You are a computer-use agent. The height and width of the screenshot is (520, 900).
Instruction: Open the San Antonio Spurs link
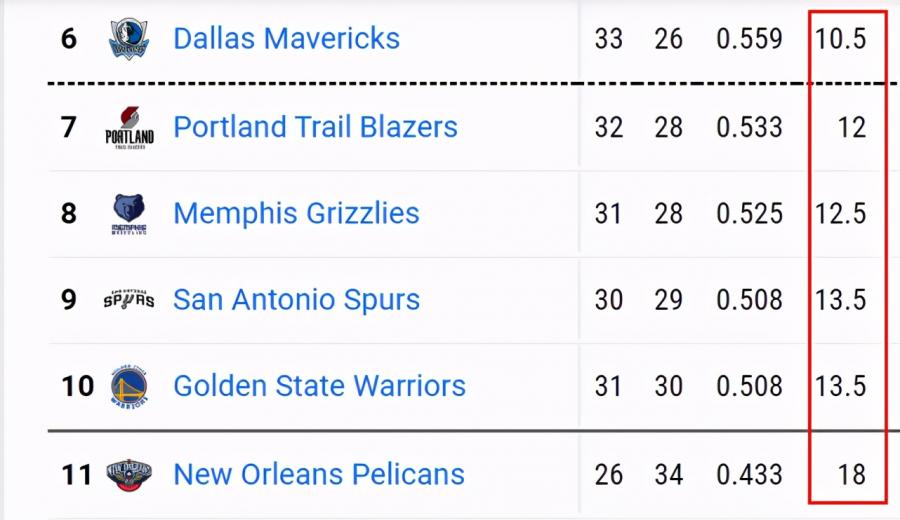click(x=296, y=300)
